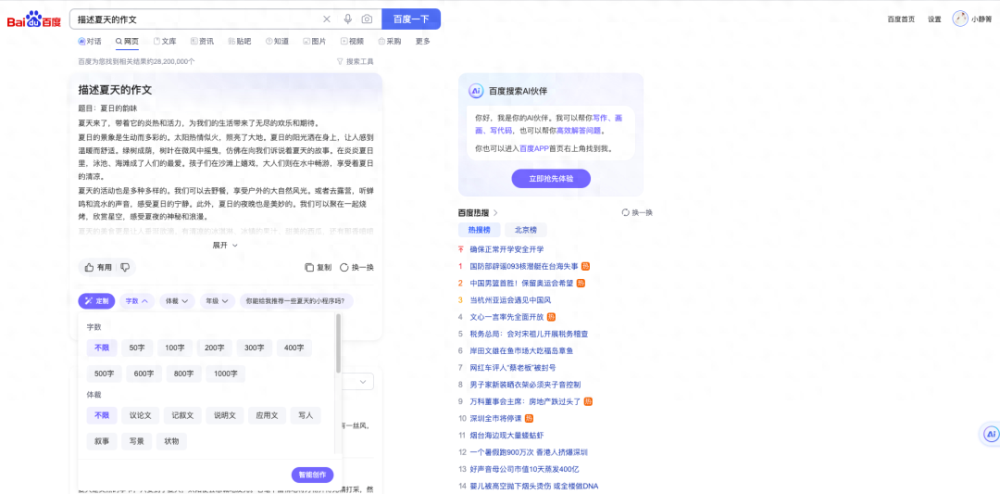This screenshot has height=494, width=1000.
Task: Select the 写景 genre option
Action: point(137,441)
